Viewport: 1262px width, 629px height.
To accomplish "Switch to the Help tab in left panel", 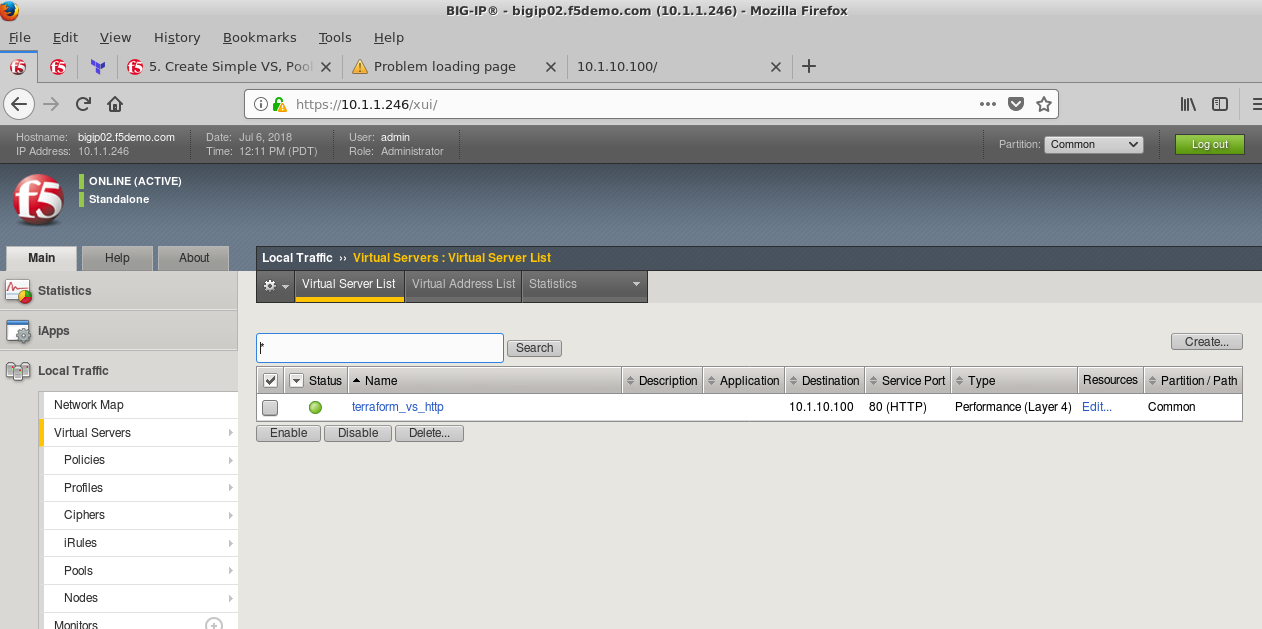I will click(117, 258).
